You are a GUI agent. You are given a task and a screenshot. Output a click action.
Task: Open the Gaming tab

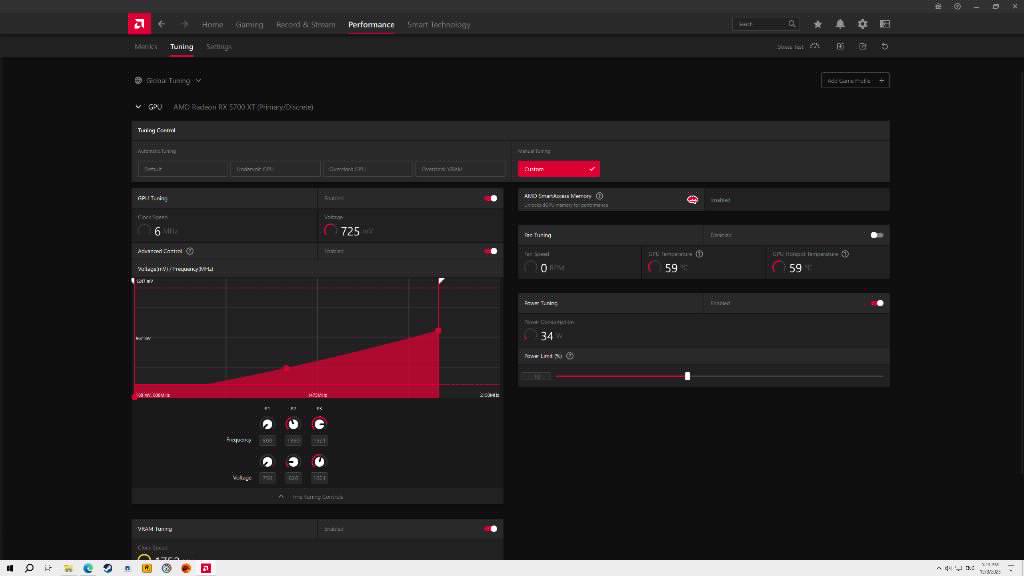point(249,25)
